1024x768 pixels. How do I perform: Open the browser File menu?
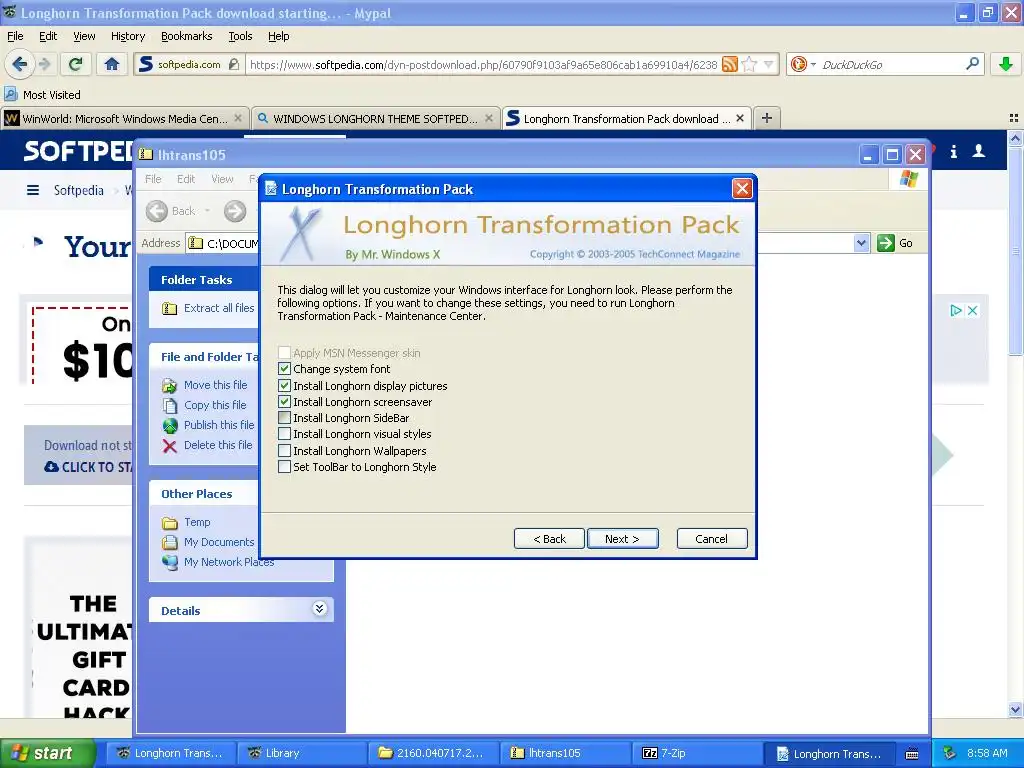(x=15, y=36)
